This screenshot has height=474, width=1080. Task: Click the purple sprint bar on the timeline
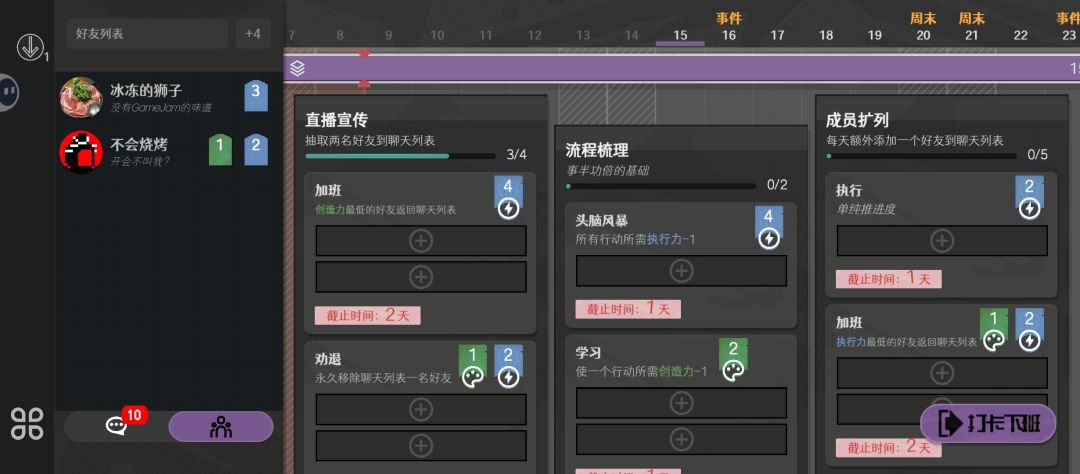pos(682,68)
